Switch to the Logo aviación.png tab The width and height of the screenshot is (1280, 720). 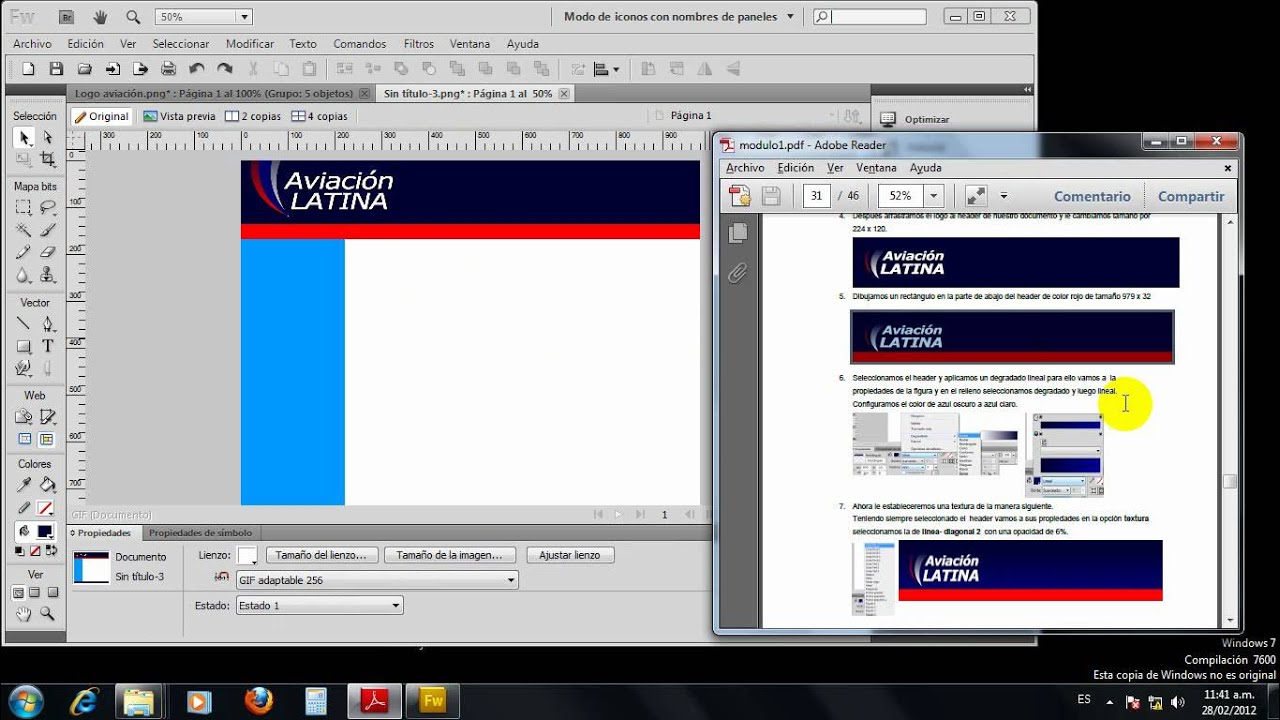click(214, 93)
